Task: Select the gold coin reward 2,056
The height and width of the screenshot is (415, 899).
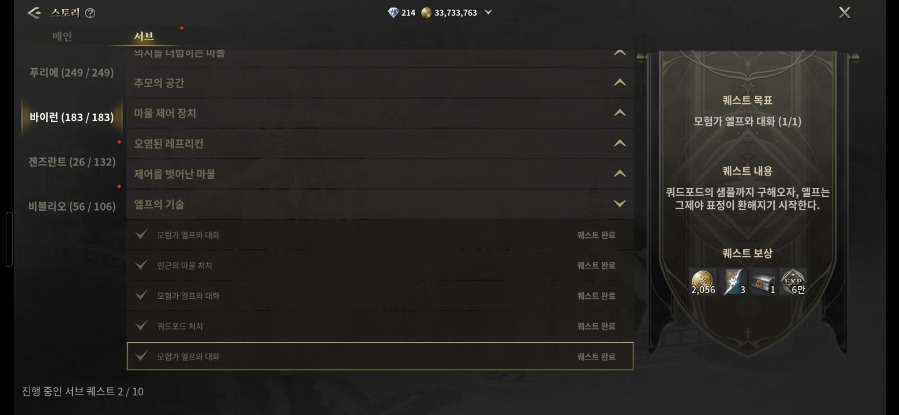Action: coord(704,282)
